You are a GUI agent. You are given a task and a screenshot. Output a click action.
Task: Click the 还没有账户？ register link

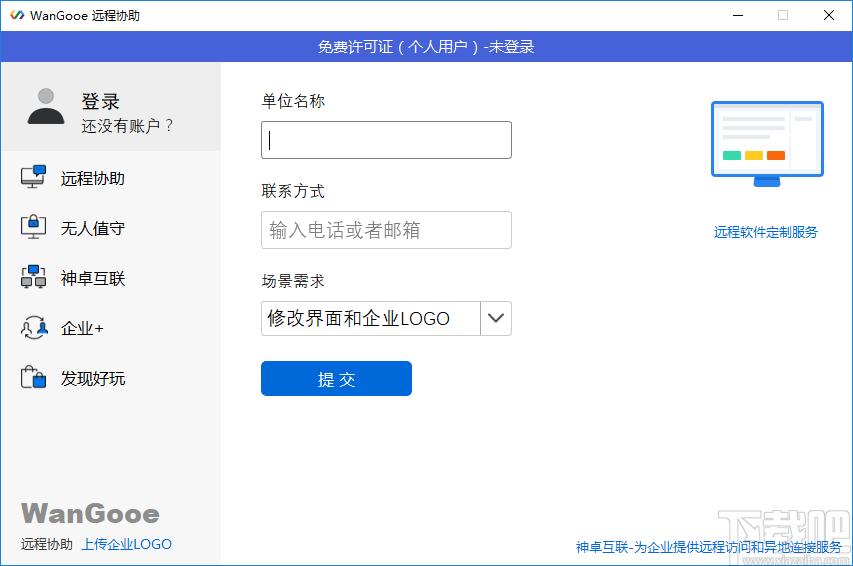coord(127,126)
